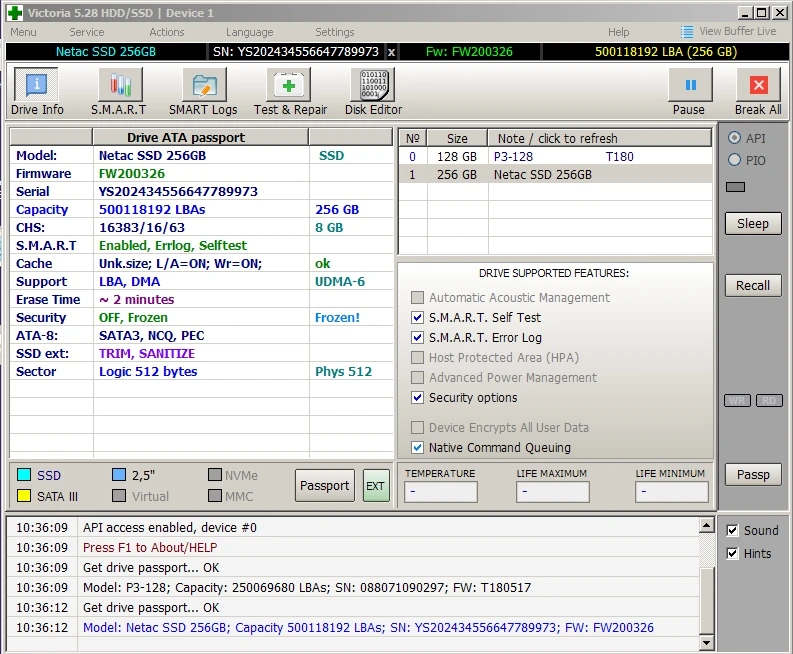Click the Serial value YS202434556647789973 in passport
This screenshot has height=654, width=793.
pos(178,192)
